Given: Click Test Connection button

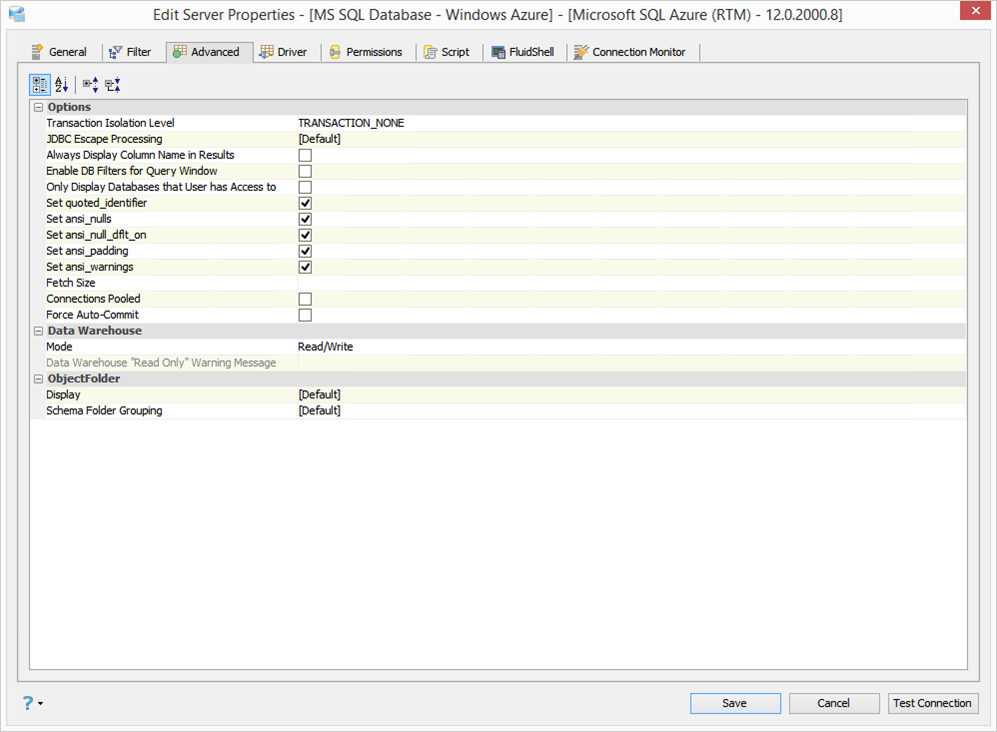Looking at the screenshot, I should (x=932, y=703).
